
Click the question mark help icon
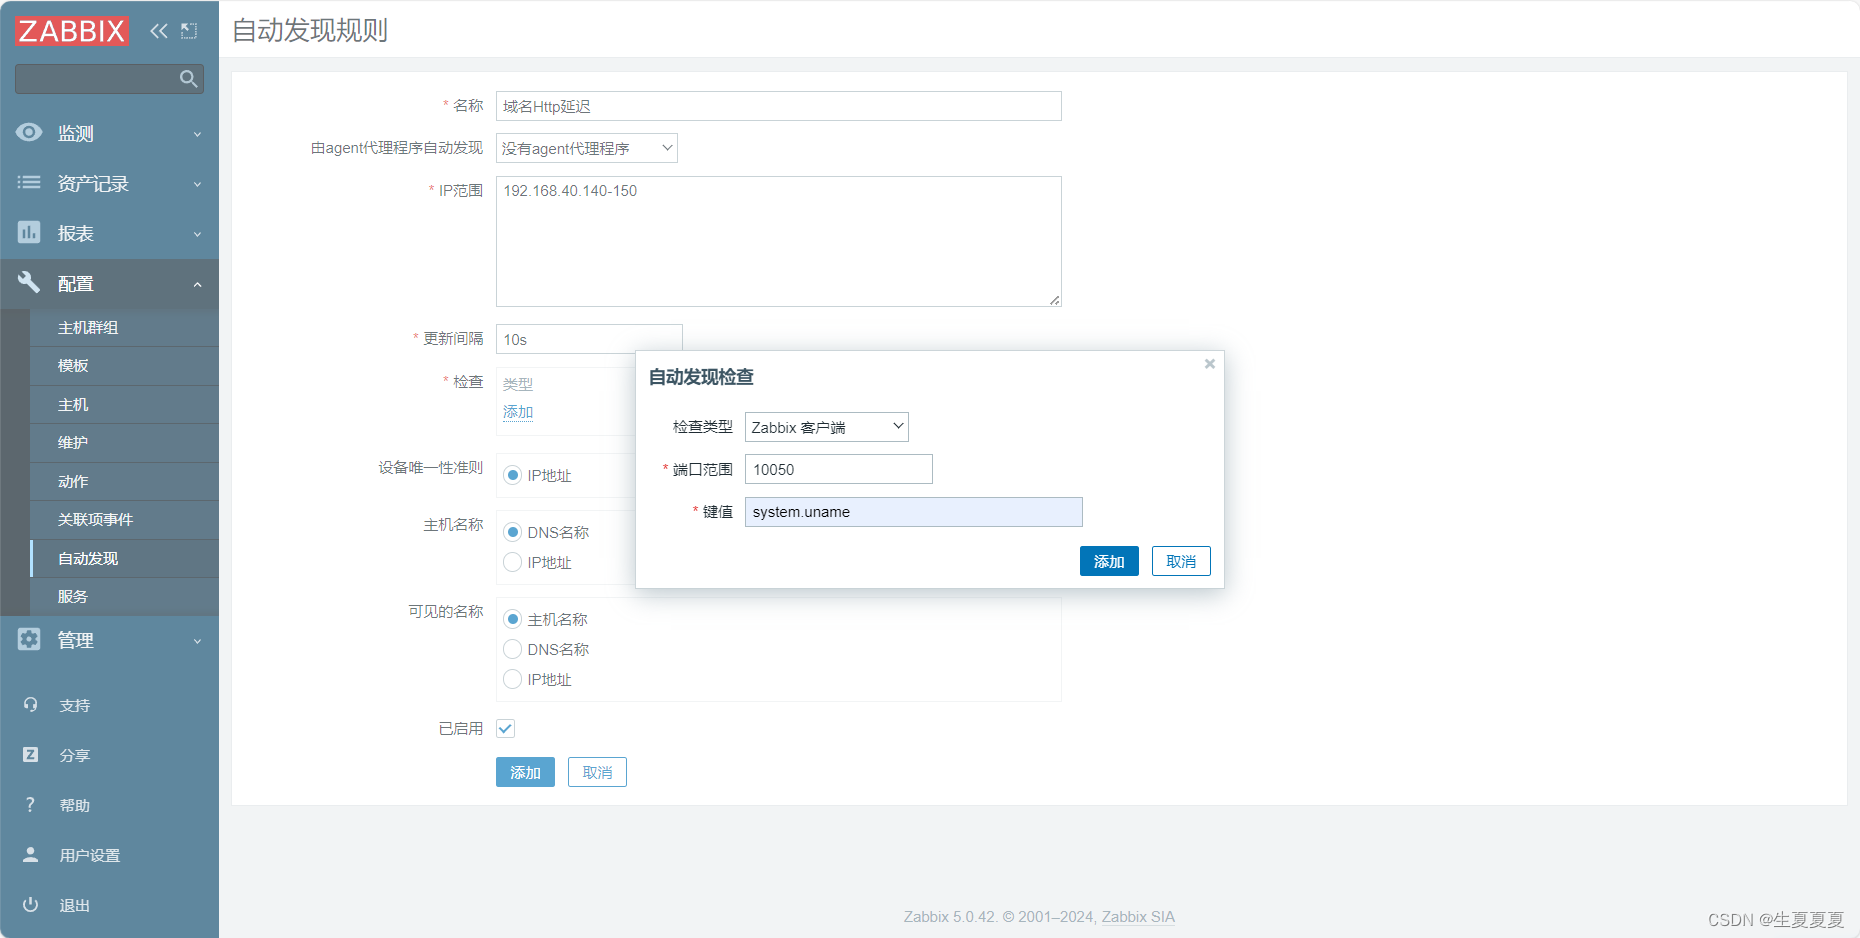pos(30,805)
